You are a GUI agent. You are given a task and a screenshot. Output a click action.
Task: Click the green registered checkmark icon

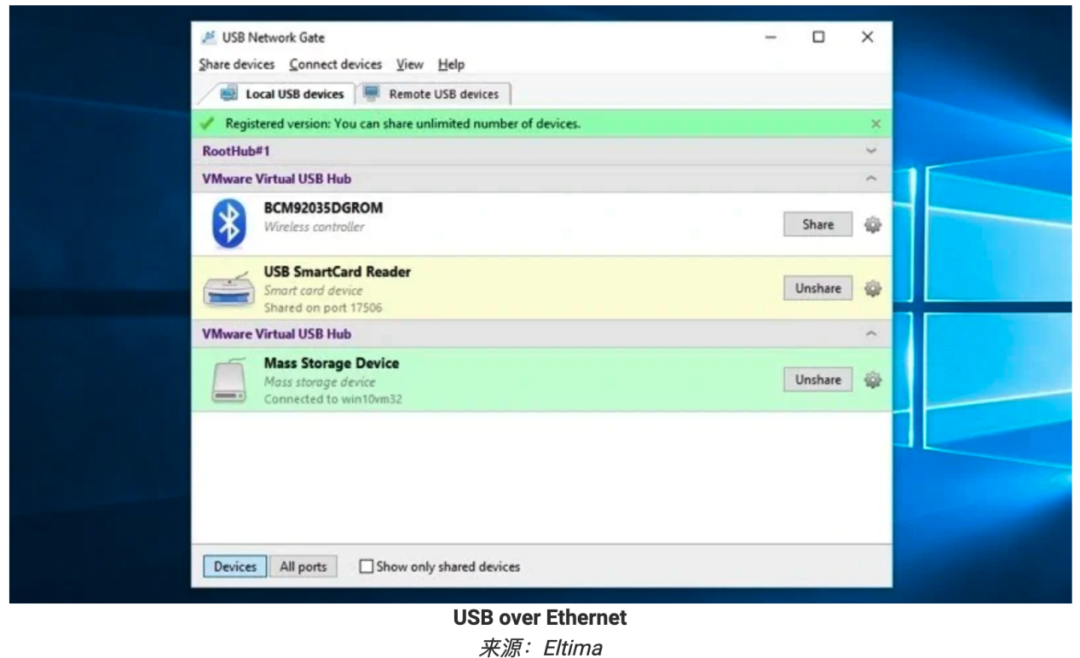click(x=207, y=124)
